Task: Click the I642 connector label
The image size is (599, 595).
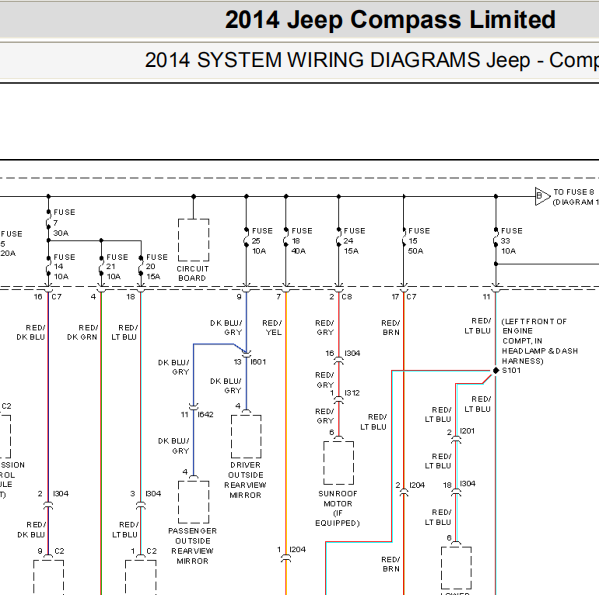Action: [x=206, y=414]
